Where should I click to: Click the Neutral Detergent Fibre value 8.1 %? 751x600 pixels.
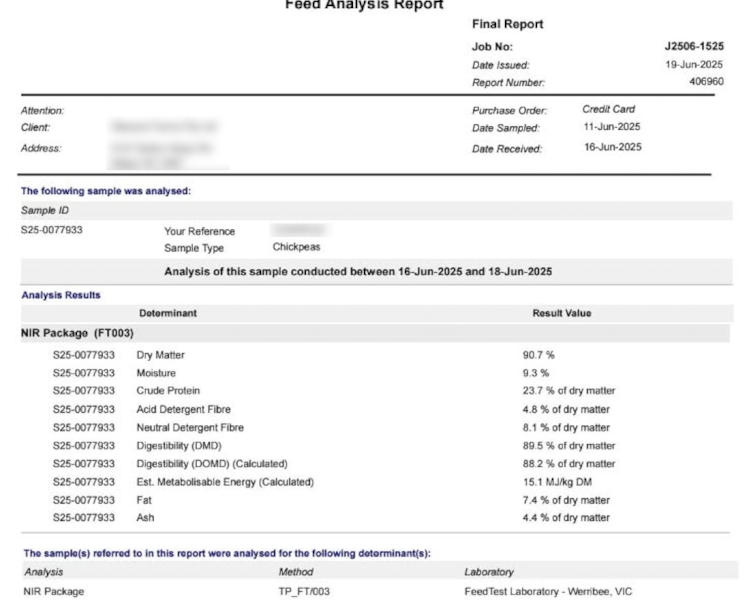[x=565, y=427]
